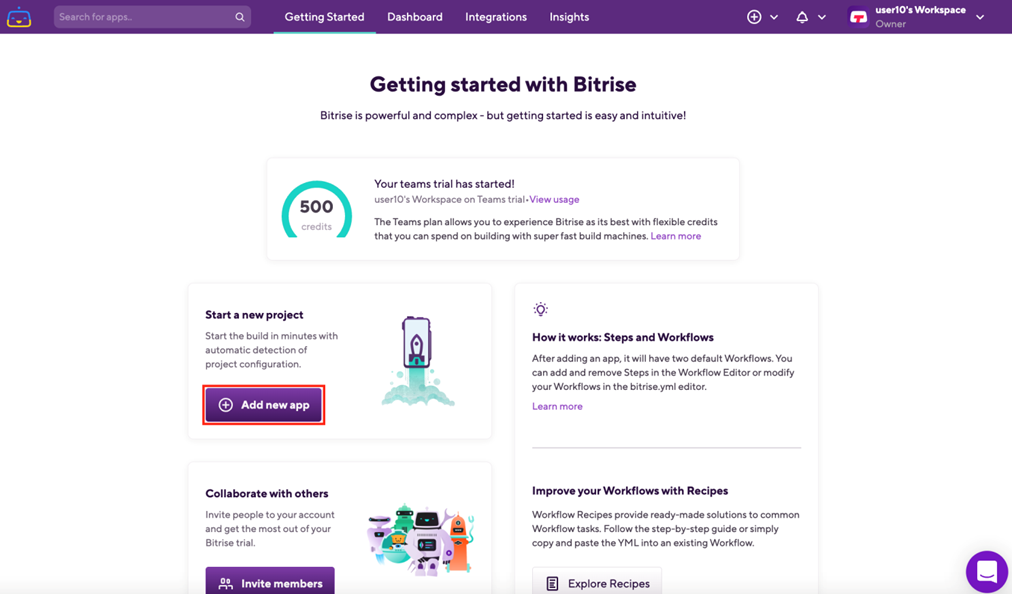Screen dimensions: 1012x594
Task: Focus the Search for apps field
Action: 145,17
